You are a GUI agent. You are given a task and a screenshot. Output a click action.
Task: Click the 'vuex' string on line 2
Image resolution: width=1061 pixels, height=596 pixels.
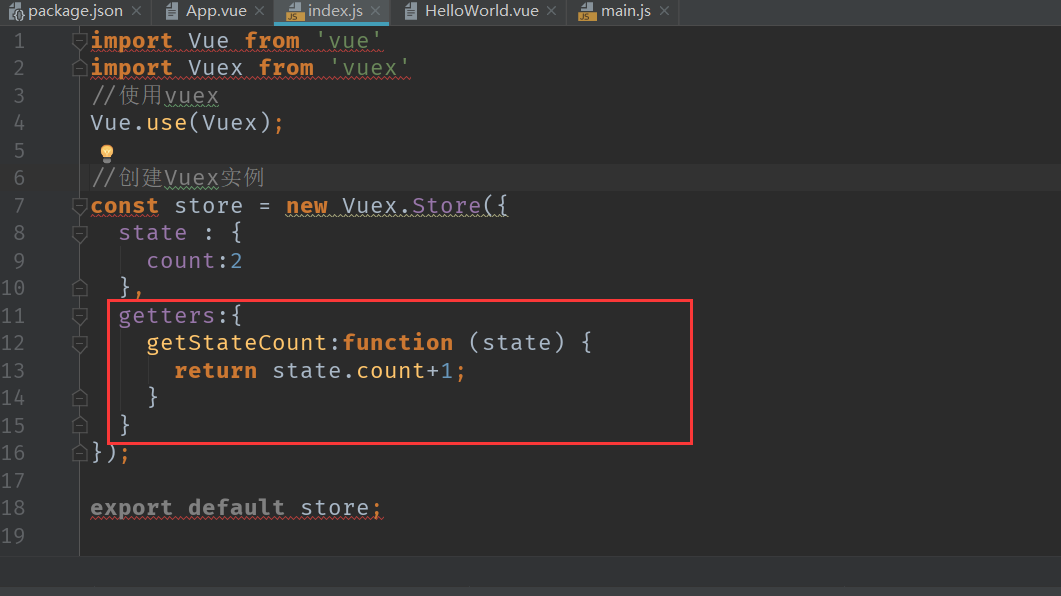click(x=369, y=68)
